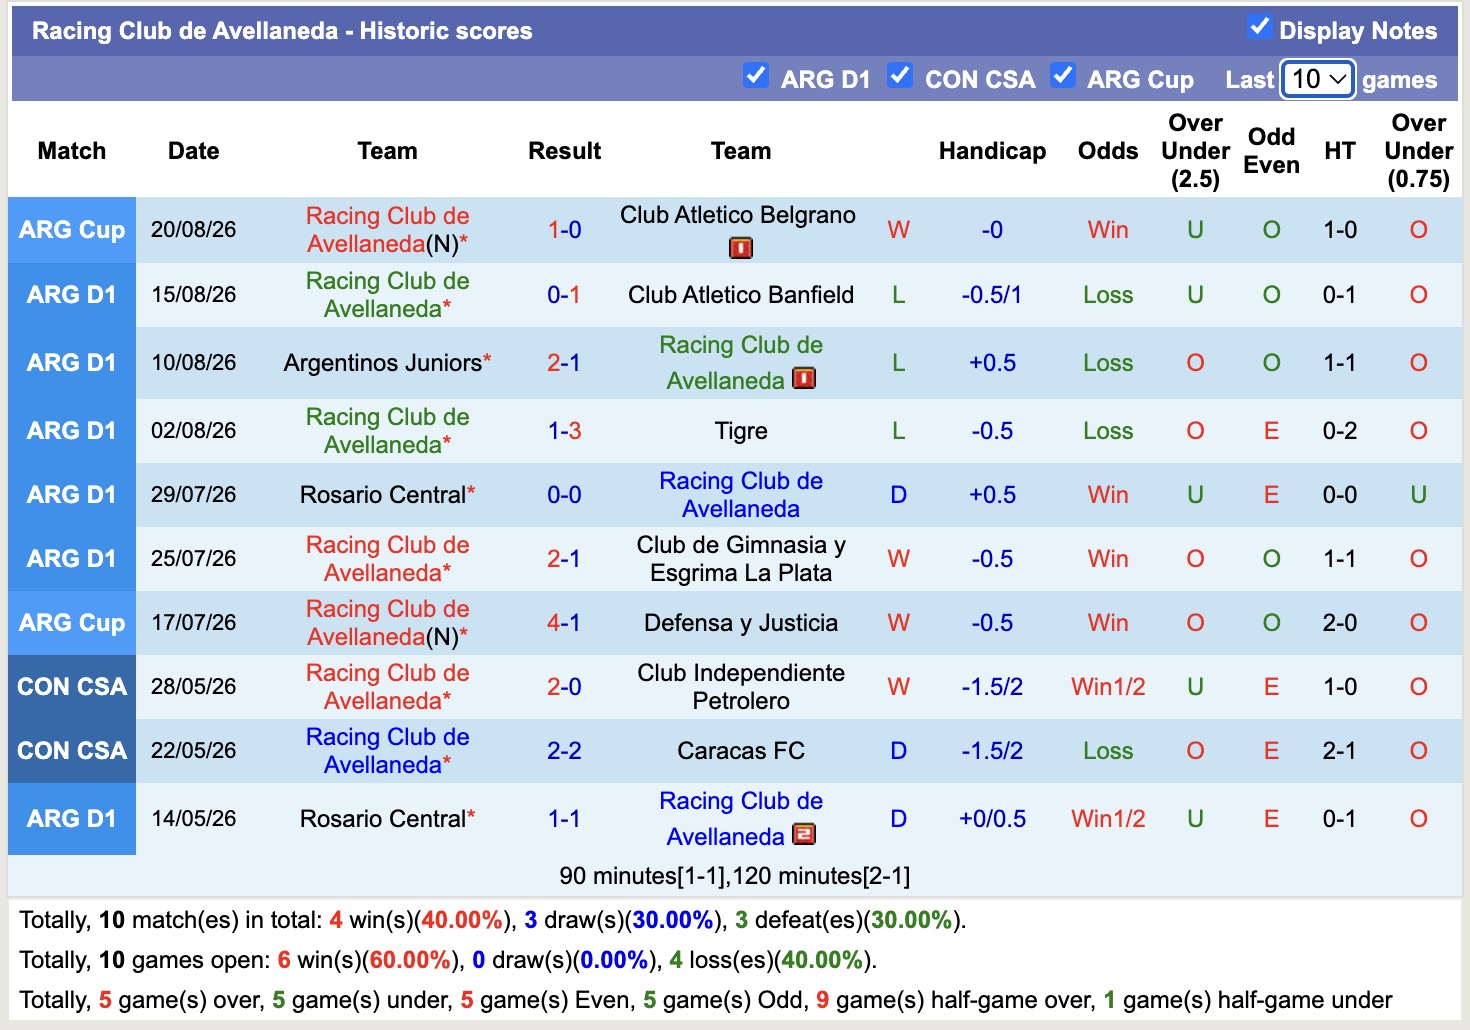This screenshot has height=1030, width=1470.
Task: Open the 0-1 result versus Banfield
Action: pyautogui.click(x=564, y=295)
